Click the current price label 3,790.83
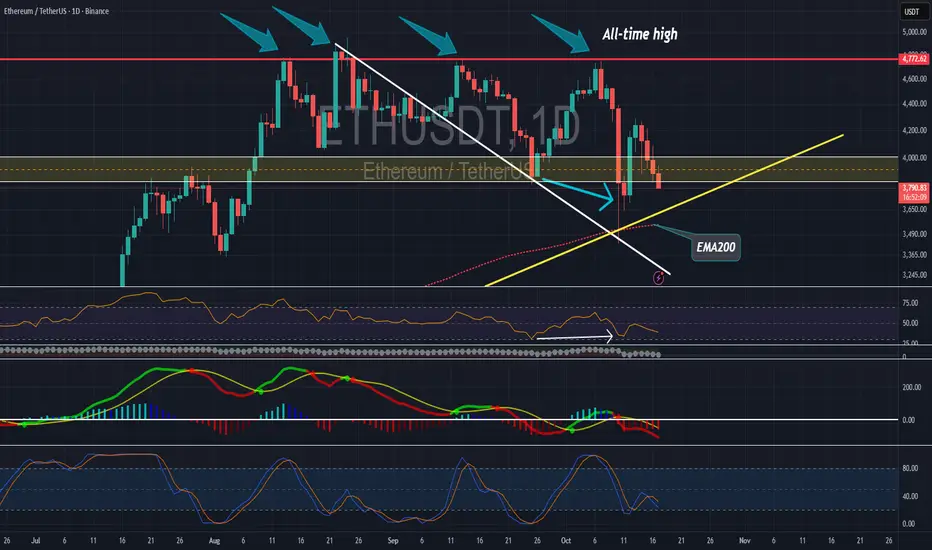Image resolution: width=932 pixels, height=550 pixels. click(x=914, y=188)
